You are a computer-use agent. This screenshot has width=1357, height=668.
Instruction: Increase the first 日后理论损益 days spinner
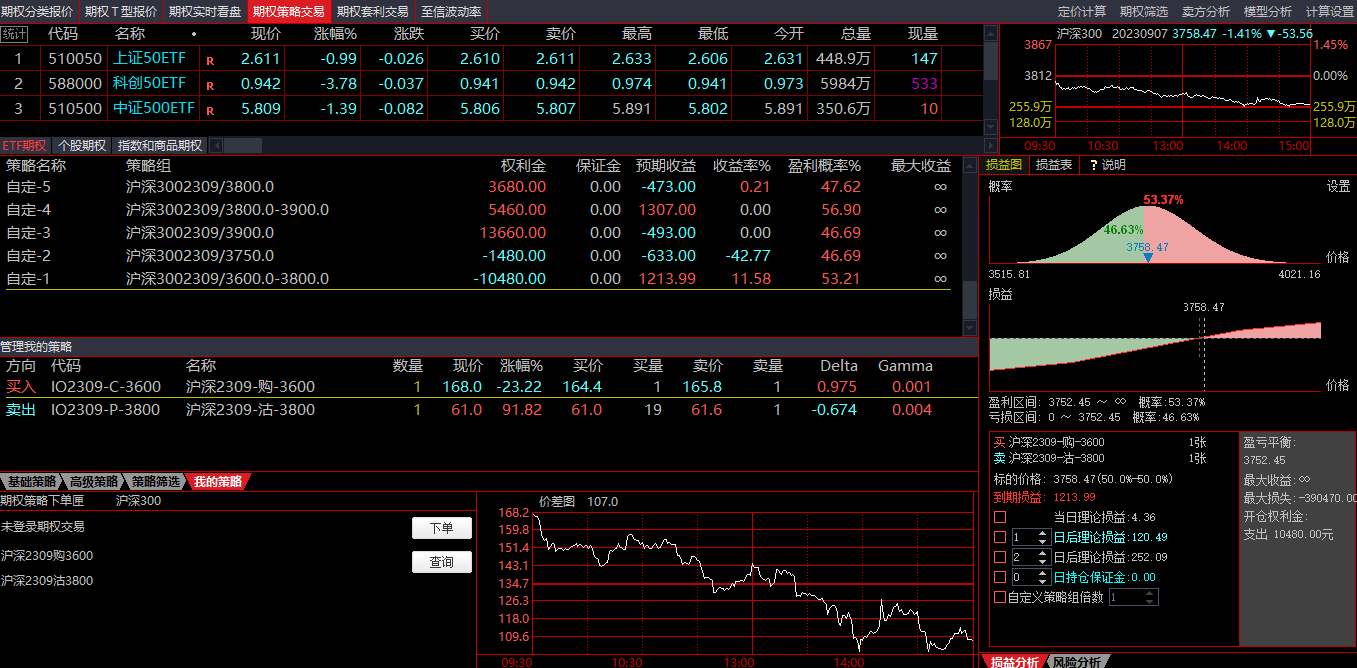pos(1043,533)
